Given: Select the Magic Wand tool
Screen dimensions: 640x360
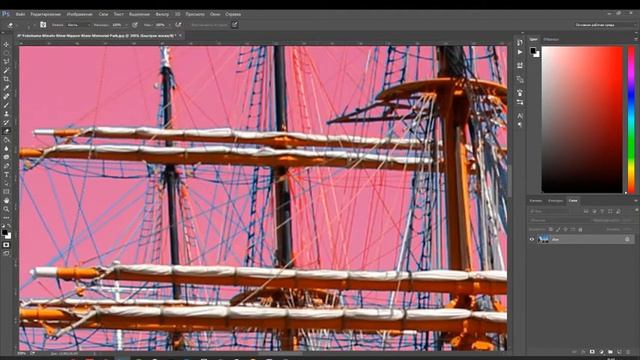Looking at the screenshot, I should tap(6, 71).
